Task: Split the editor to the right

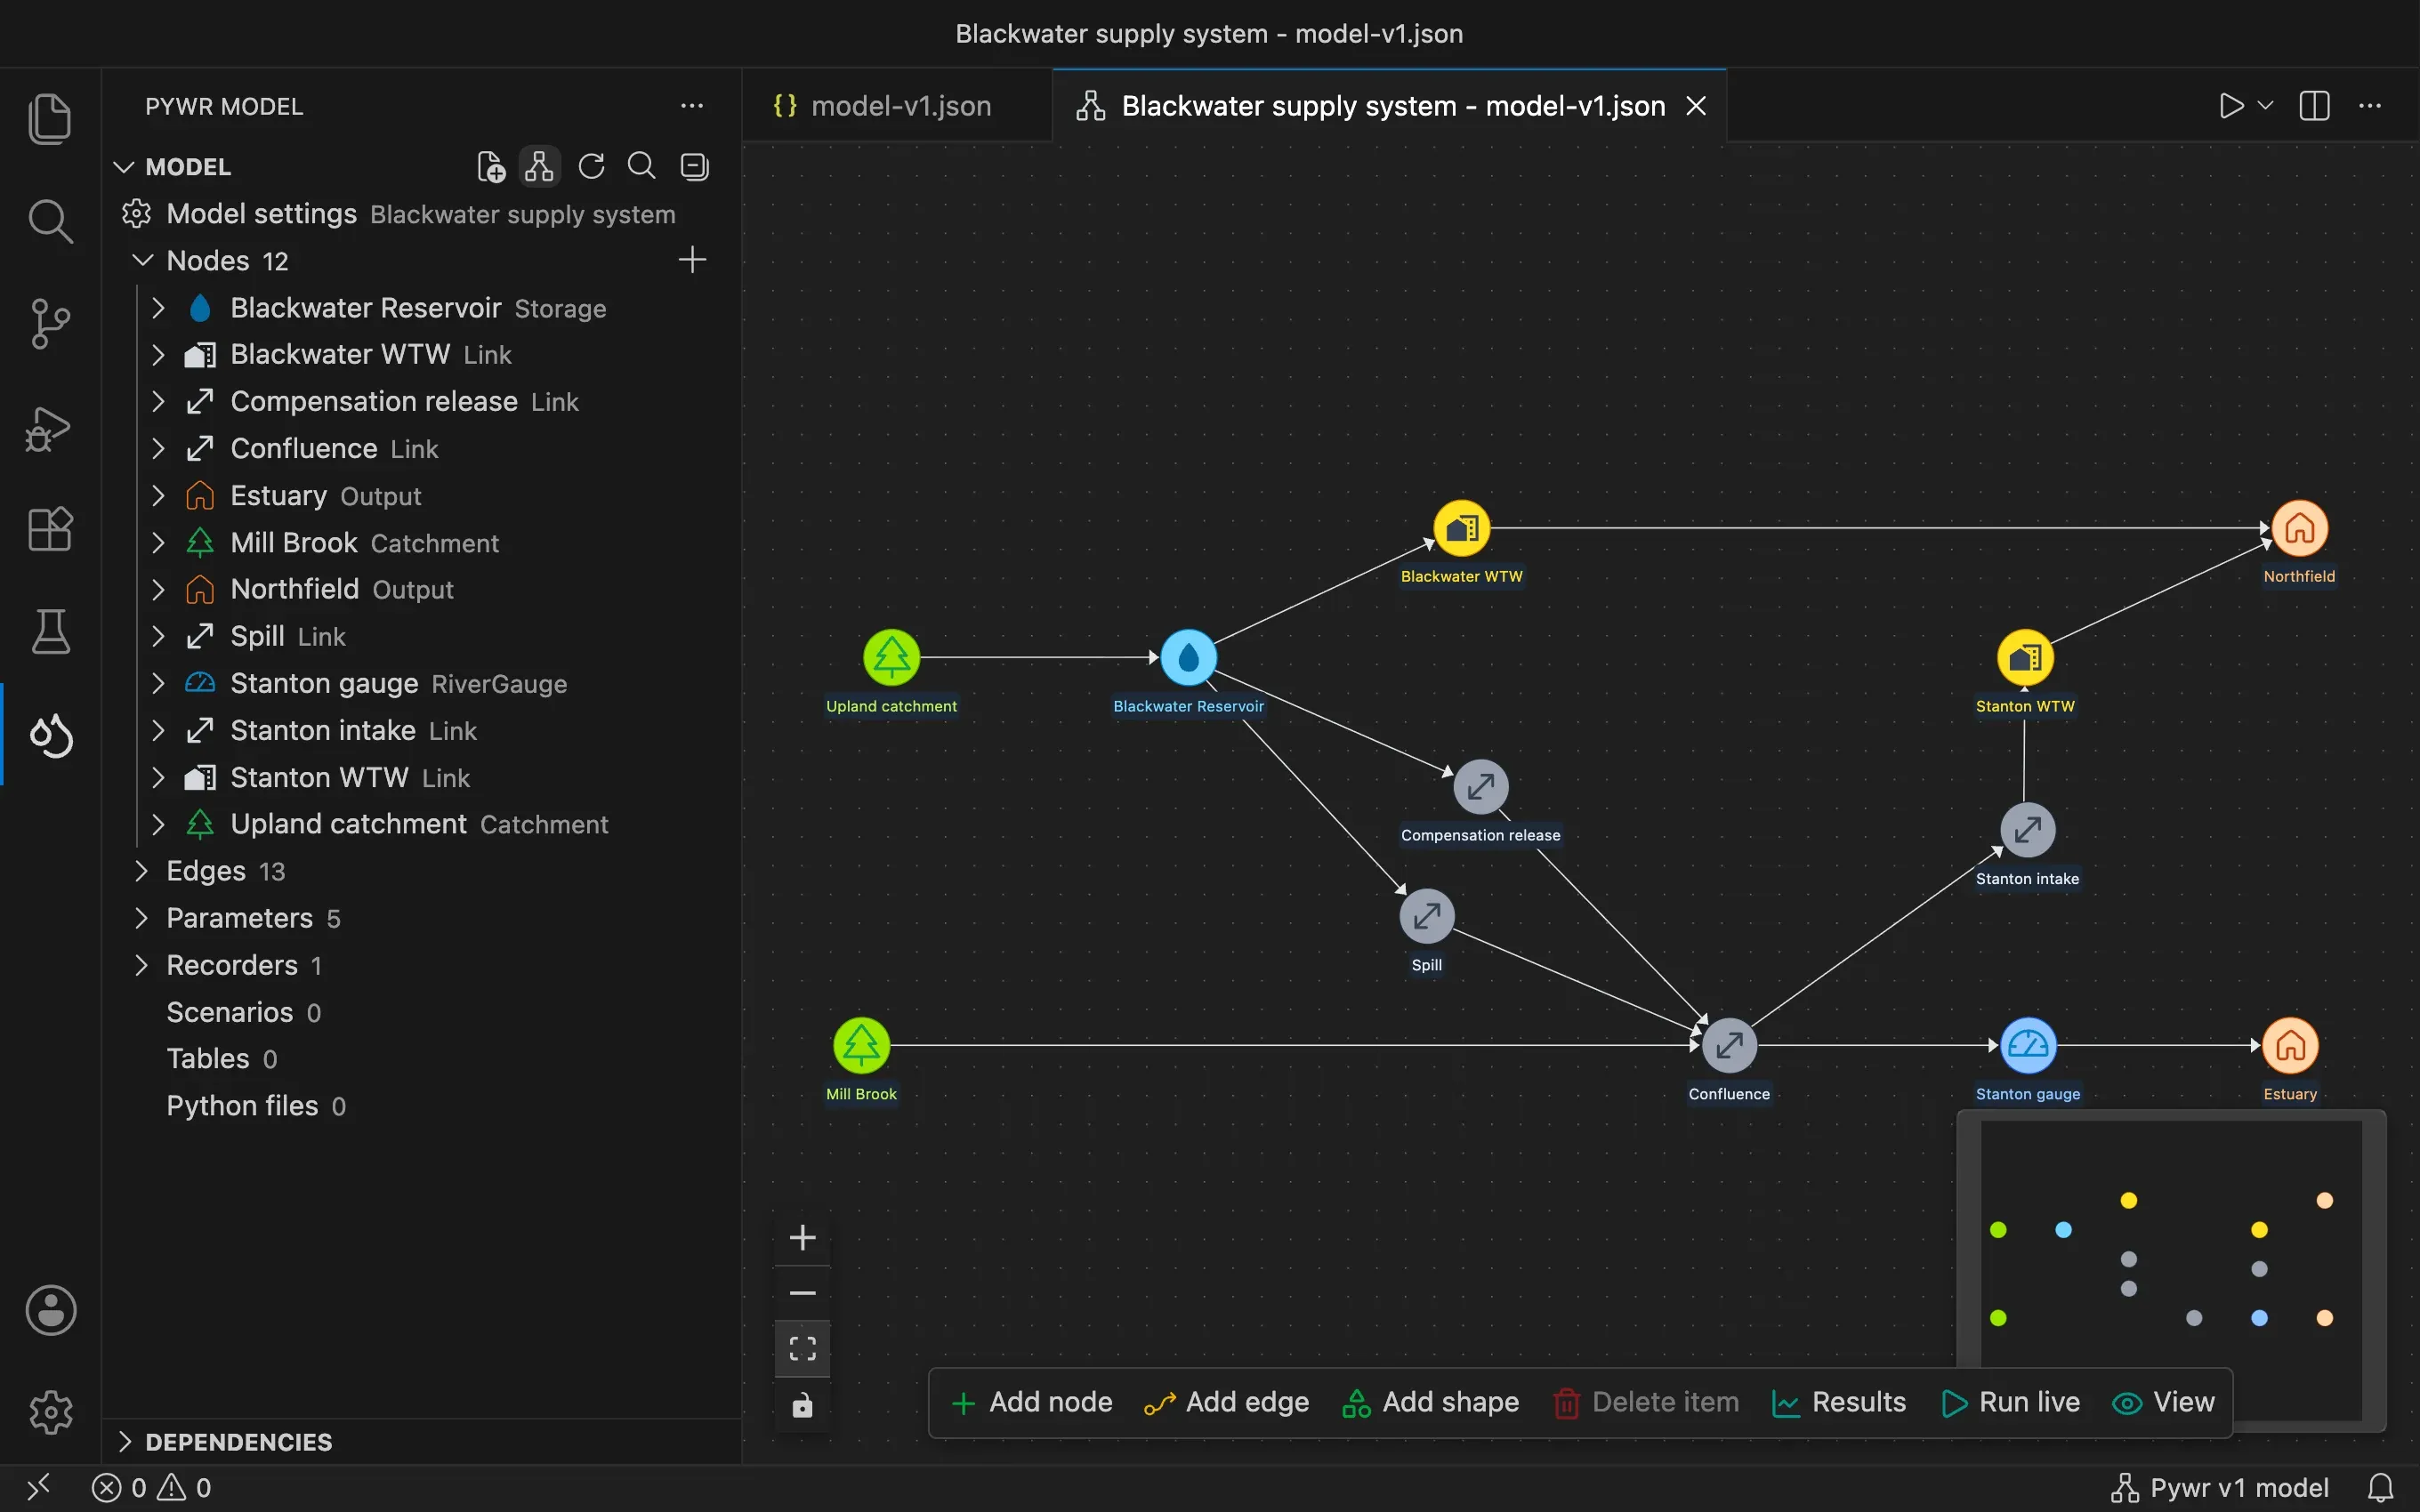Action: (2315, 105)
